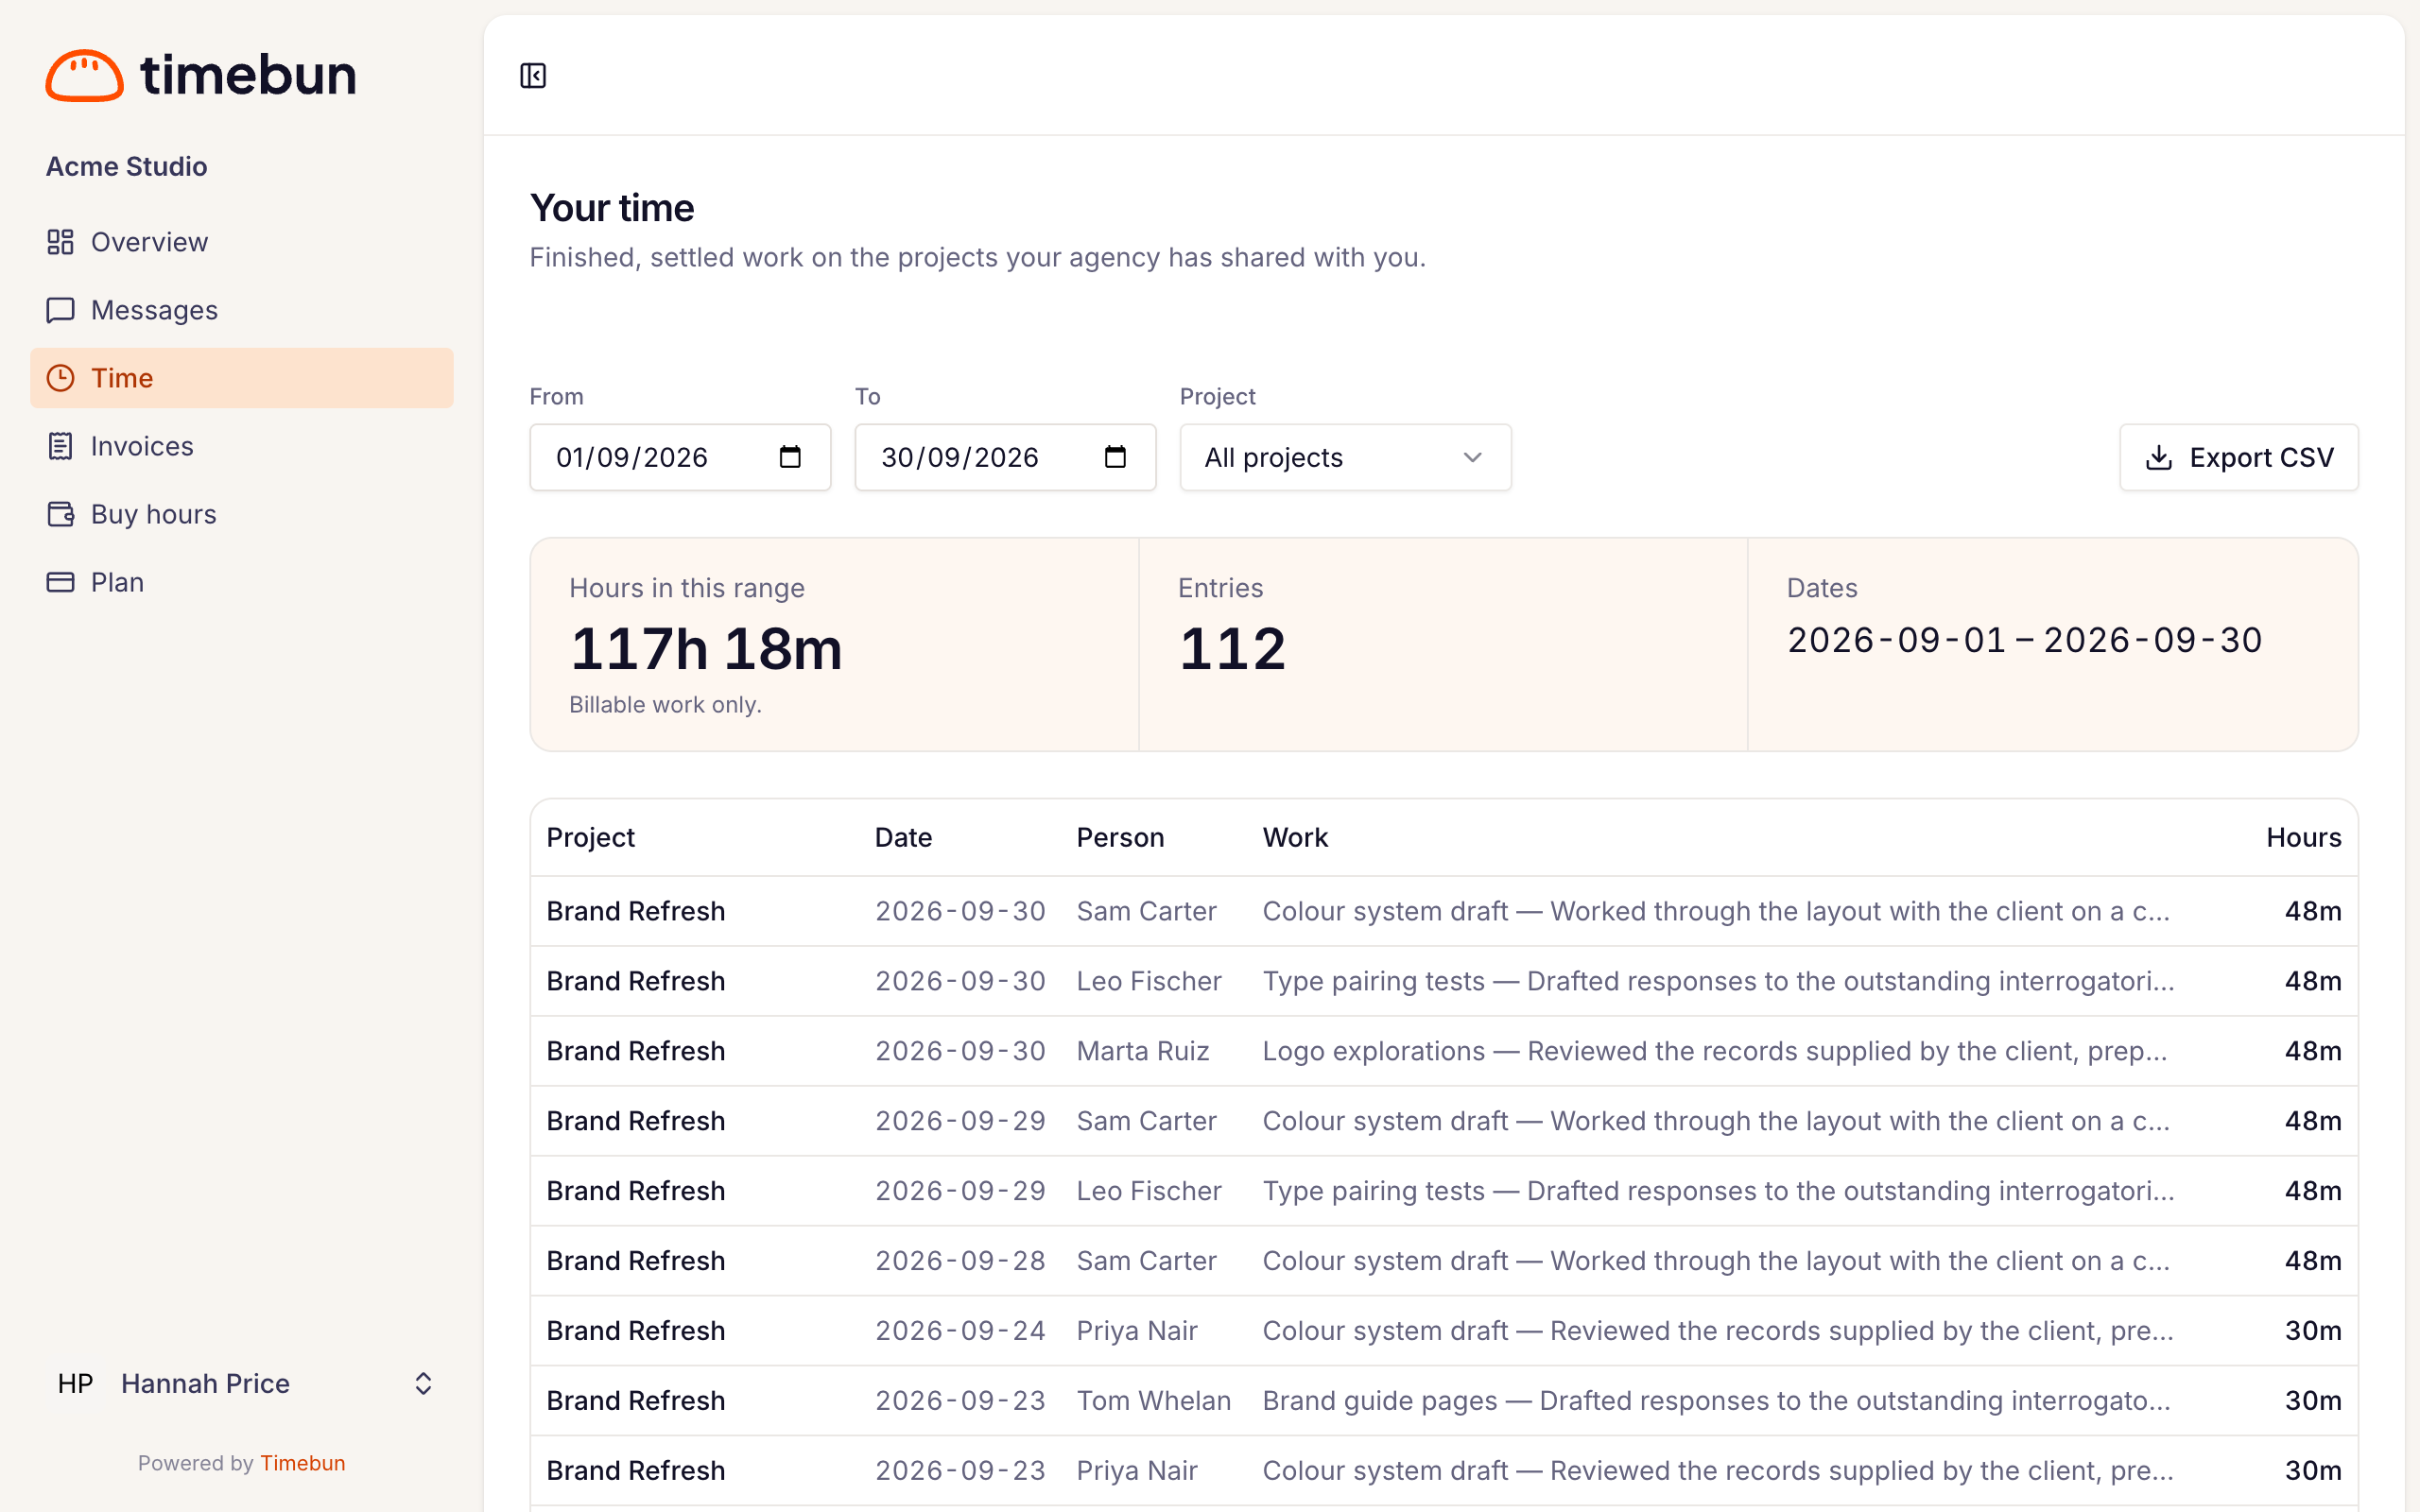Click 30m hours in Tom Whelan's row
2420x1512 pixels.
pyautogui.click(x=2312, y=1400)
